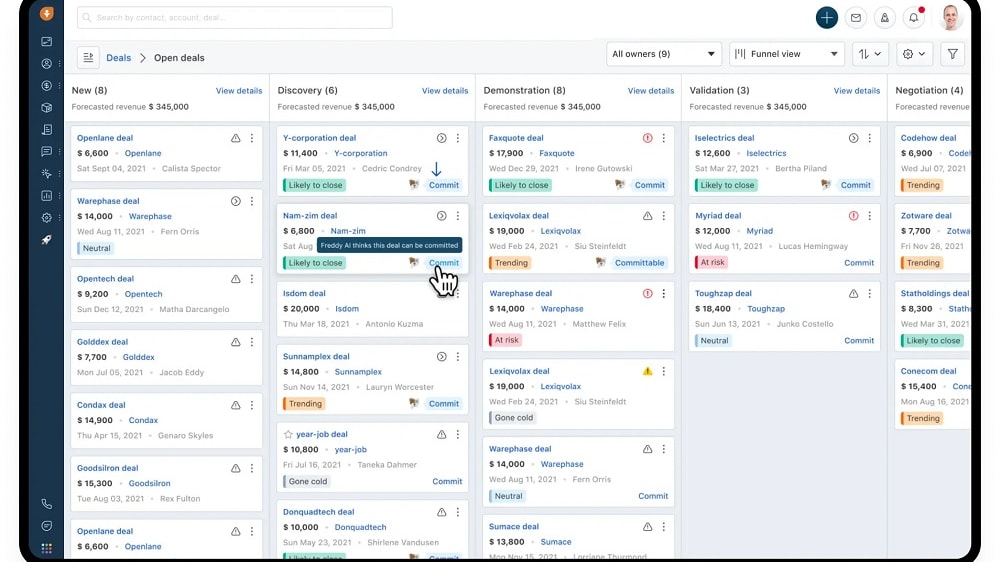The width and height of the screenshot is (1000, 562).
Task: Click the Likely to close tag on Nam-zim deal
Action: point(314,263)
